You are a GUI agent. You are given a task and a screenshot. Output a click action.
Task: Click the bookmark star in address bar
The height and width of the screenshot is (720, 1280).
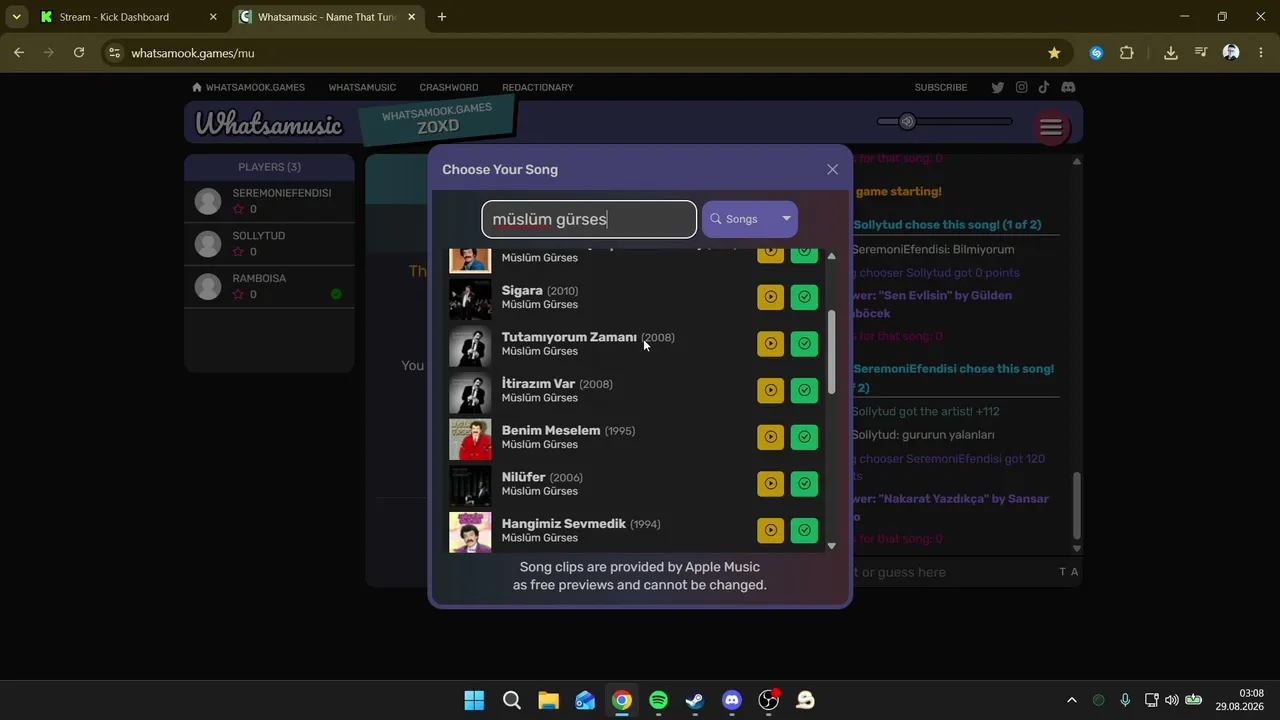tap(1054, 53)
